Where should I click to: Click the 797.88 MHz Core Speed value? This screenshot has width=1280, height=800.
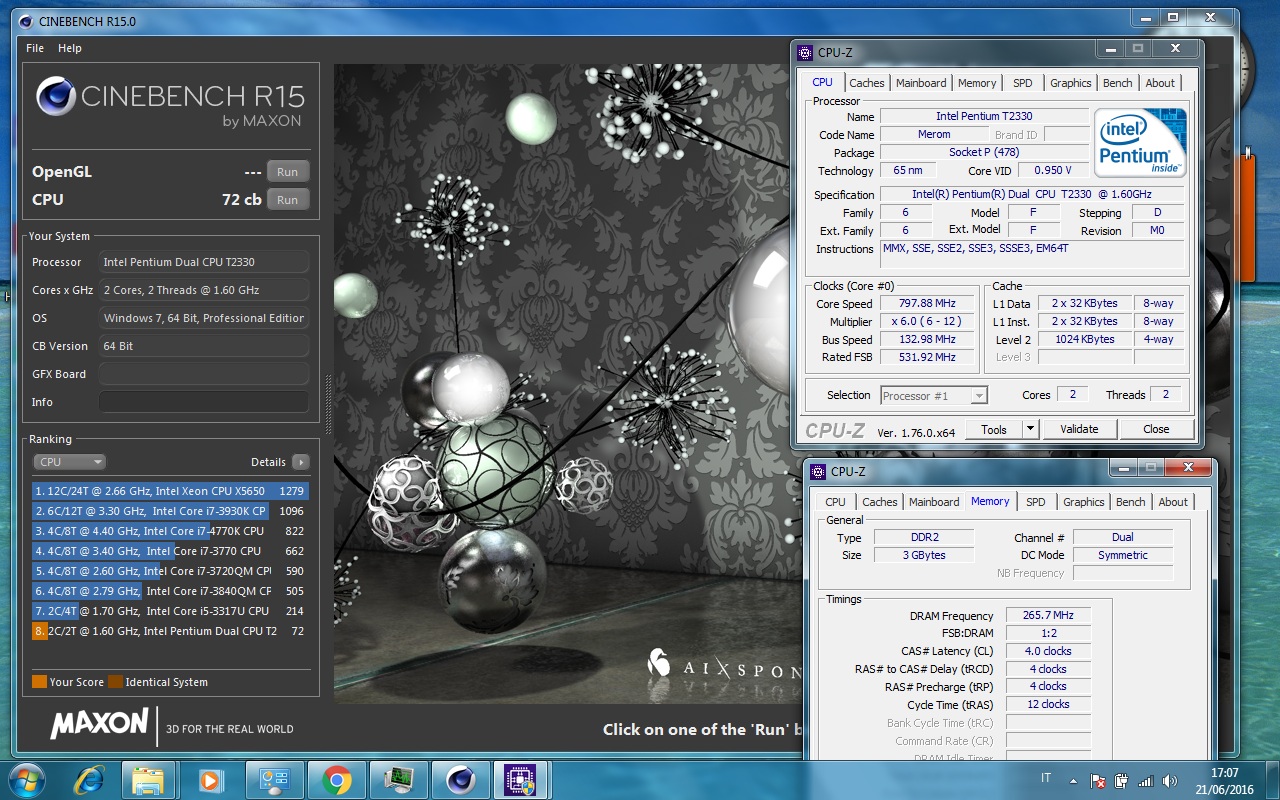pyautogui.click(x=929, y=304)
